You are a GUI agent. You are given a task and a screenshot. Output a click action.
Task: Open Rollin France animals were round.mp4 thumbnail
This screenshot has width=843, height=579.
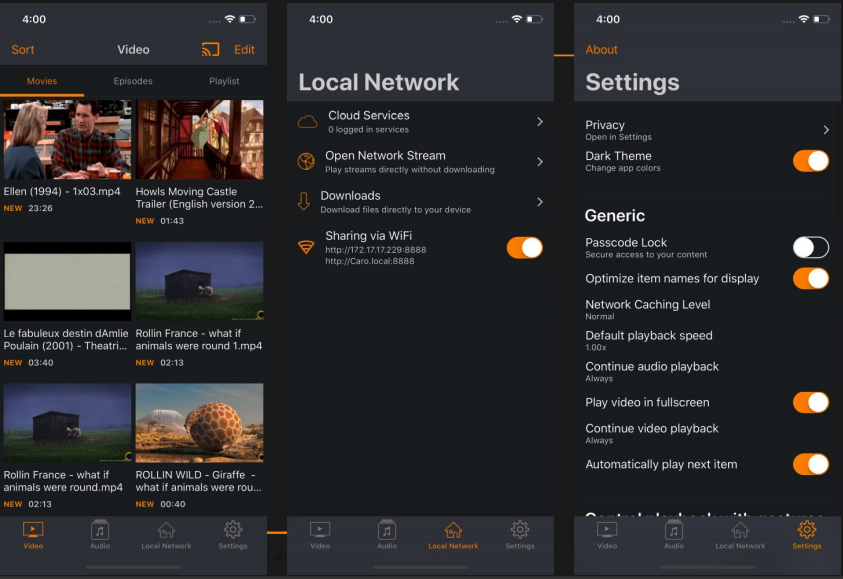click(x=67, y=423)
